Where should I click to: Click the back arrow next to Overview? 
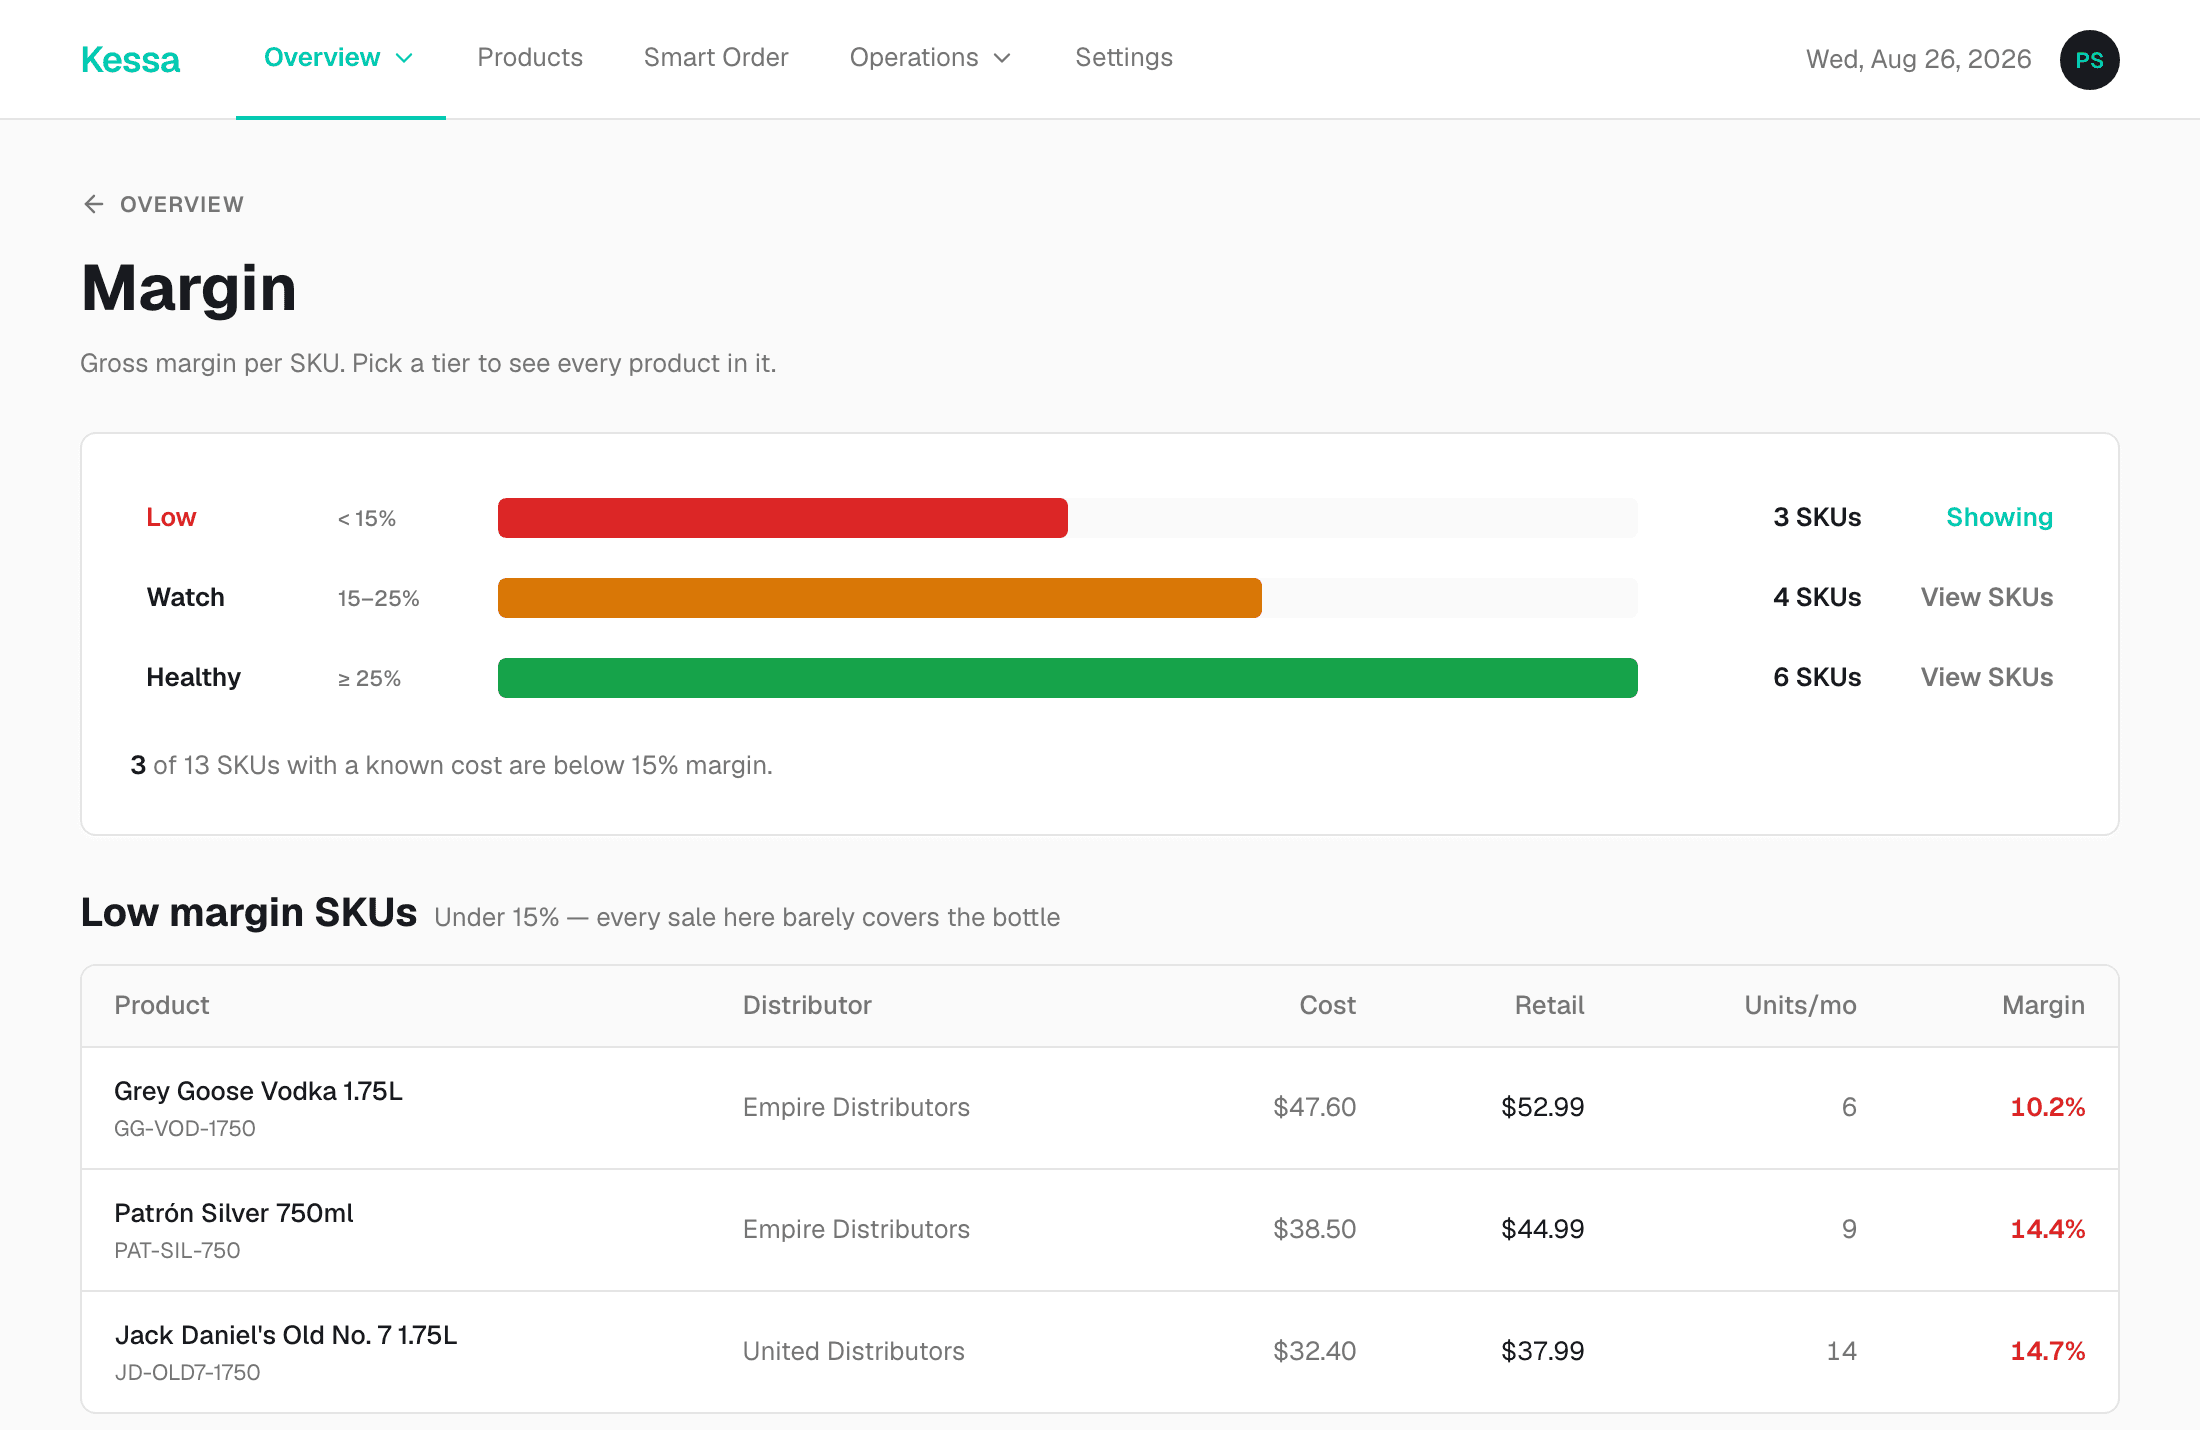tap(93, 204)
